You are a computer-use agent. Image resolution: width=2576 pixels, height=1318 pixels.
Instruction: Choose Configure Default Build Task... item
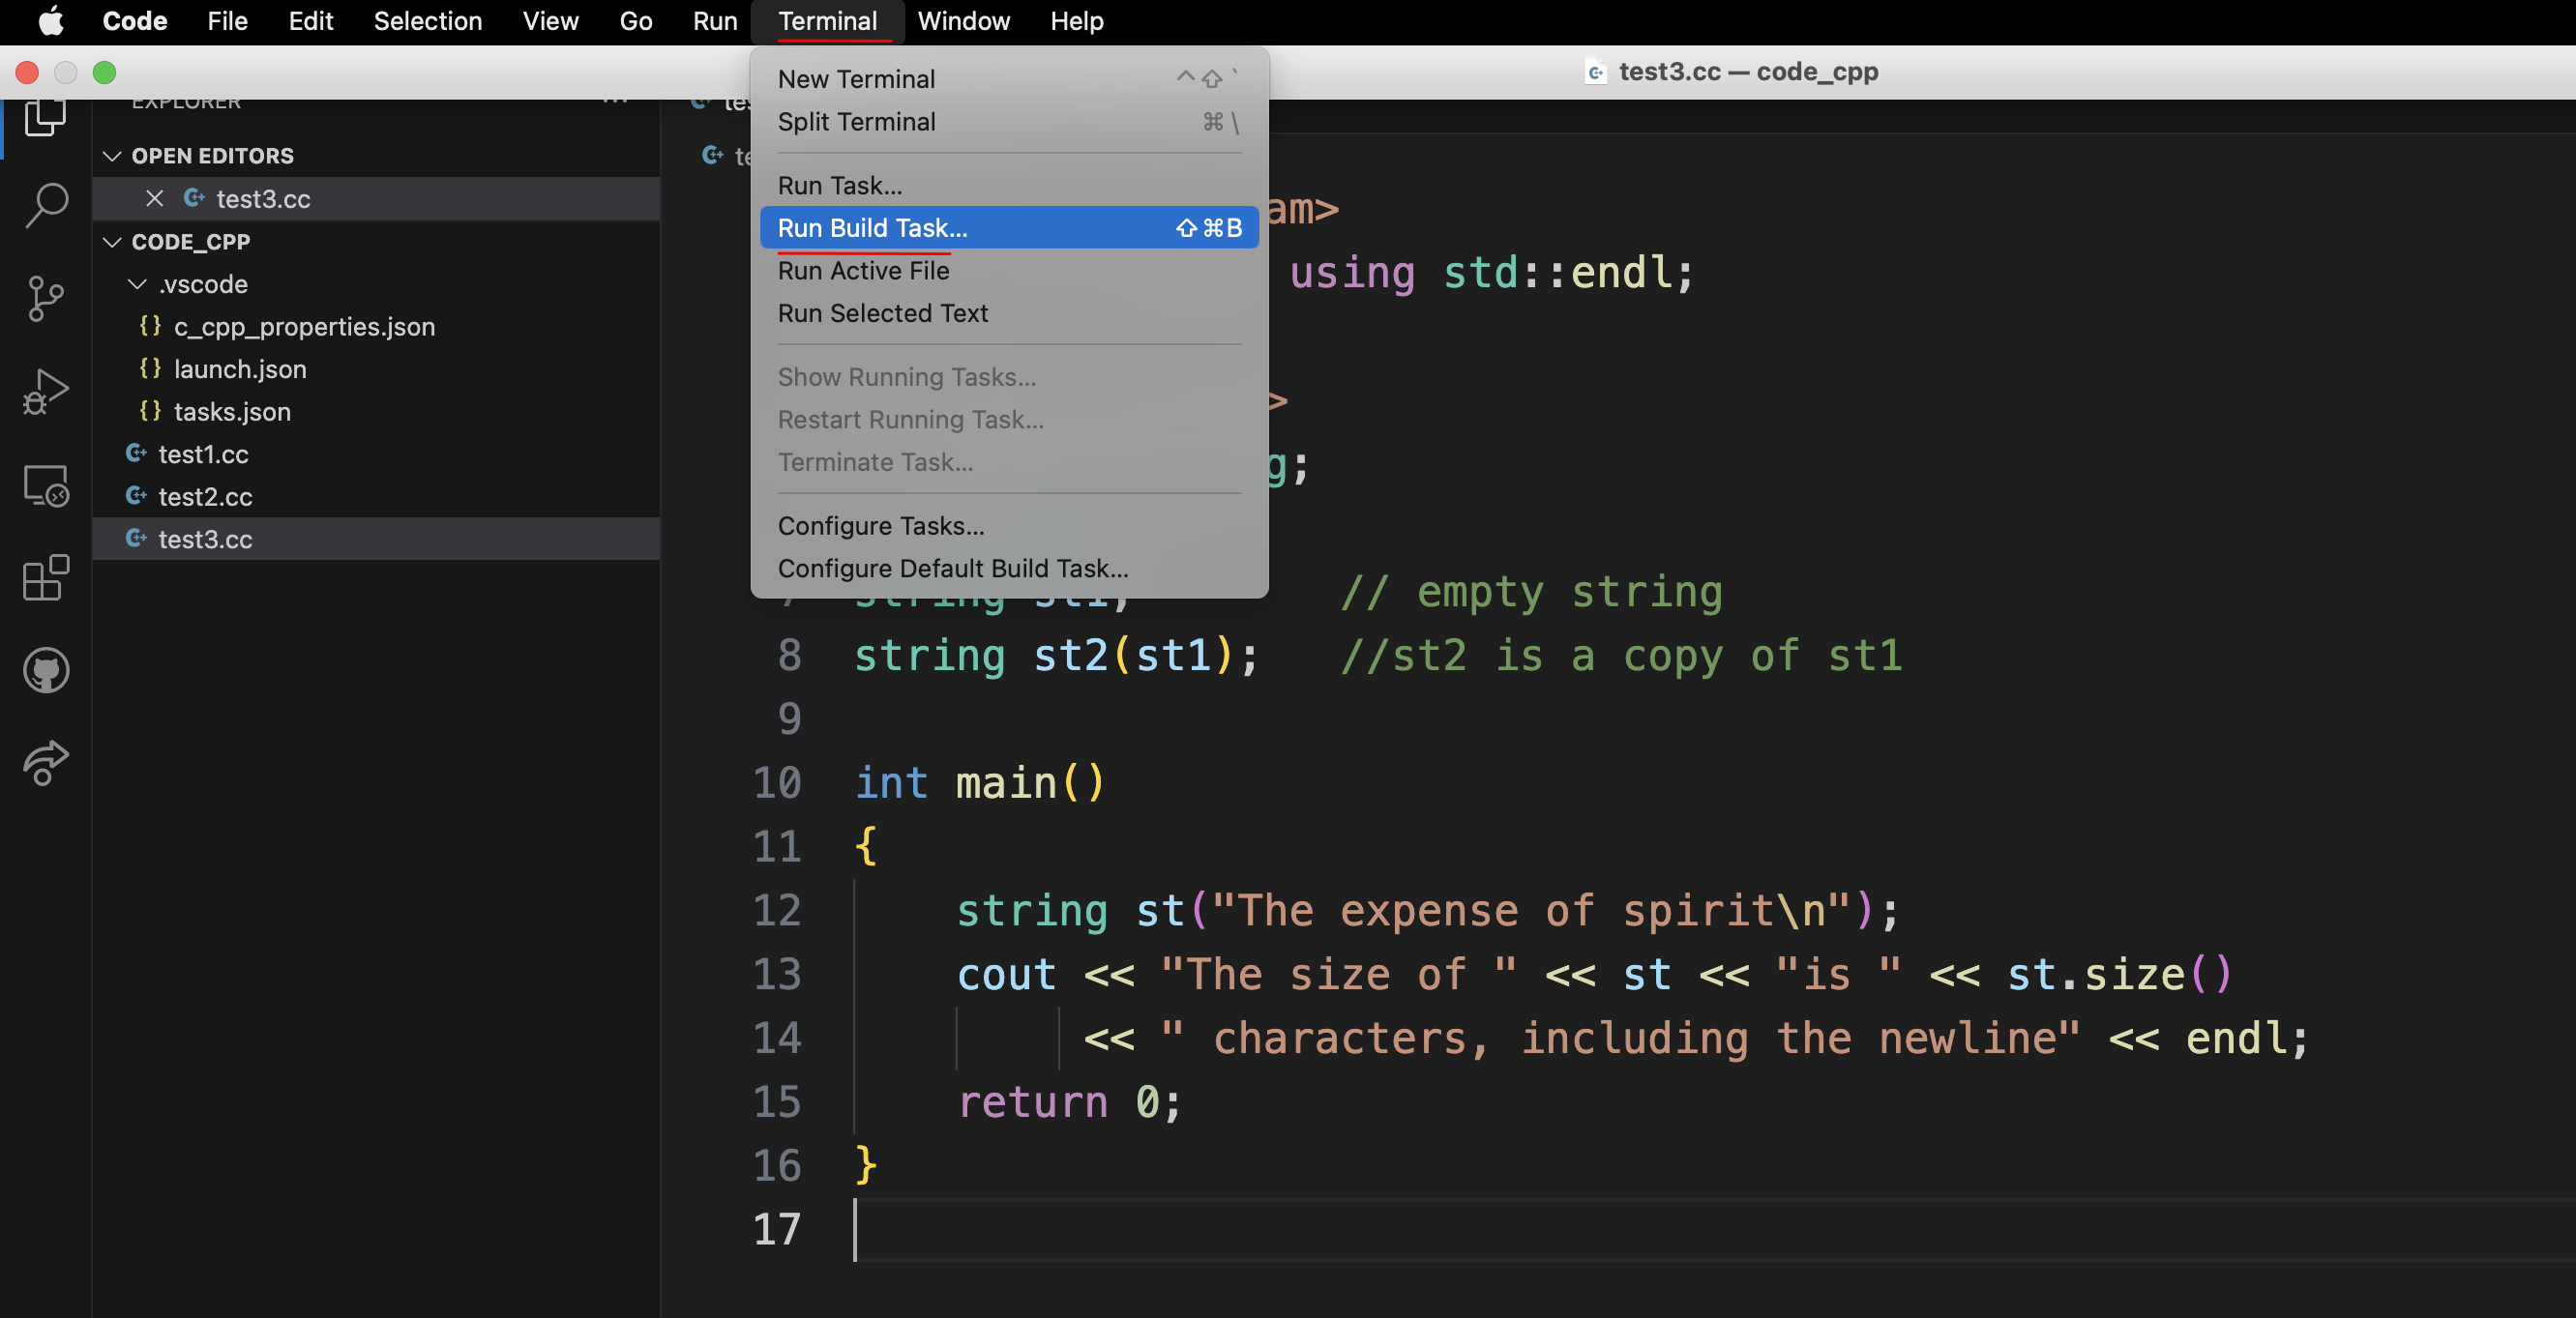click(x=1009, y=568)
